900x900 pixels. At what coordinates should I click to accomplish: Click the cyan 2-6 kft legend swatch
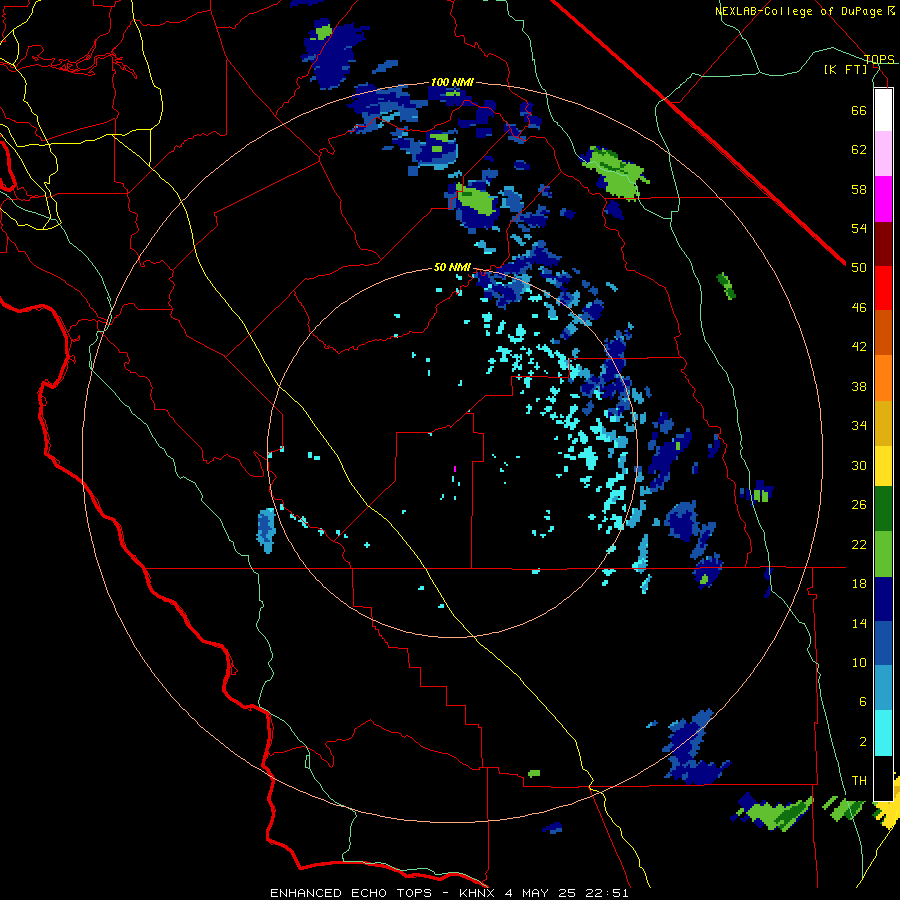click(883, 732)
